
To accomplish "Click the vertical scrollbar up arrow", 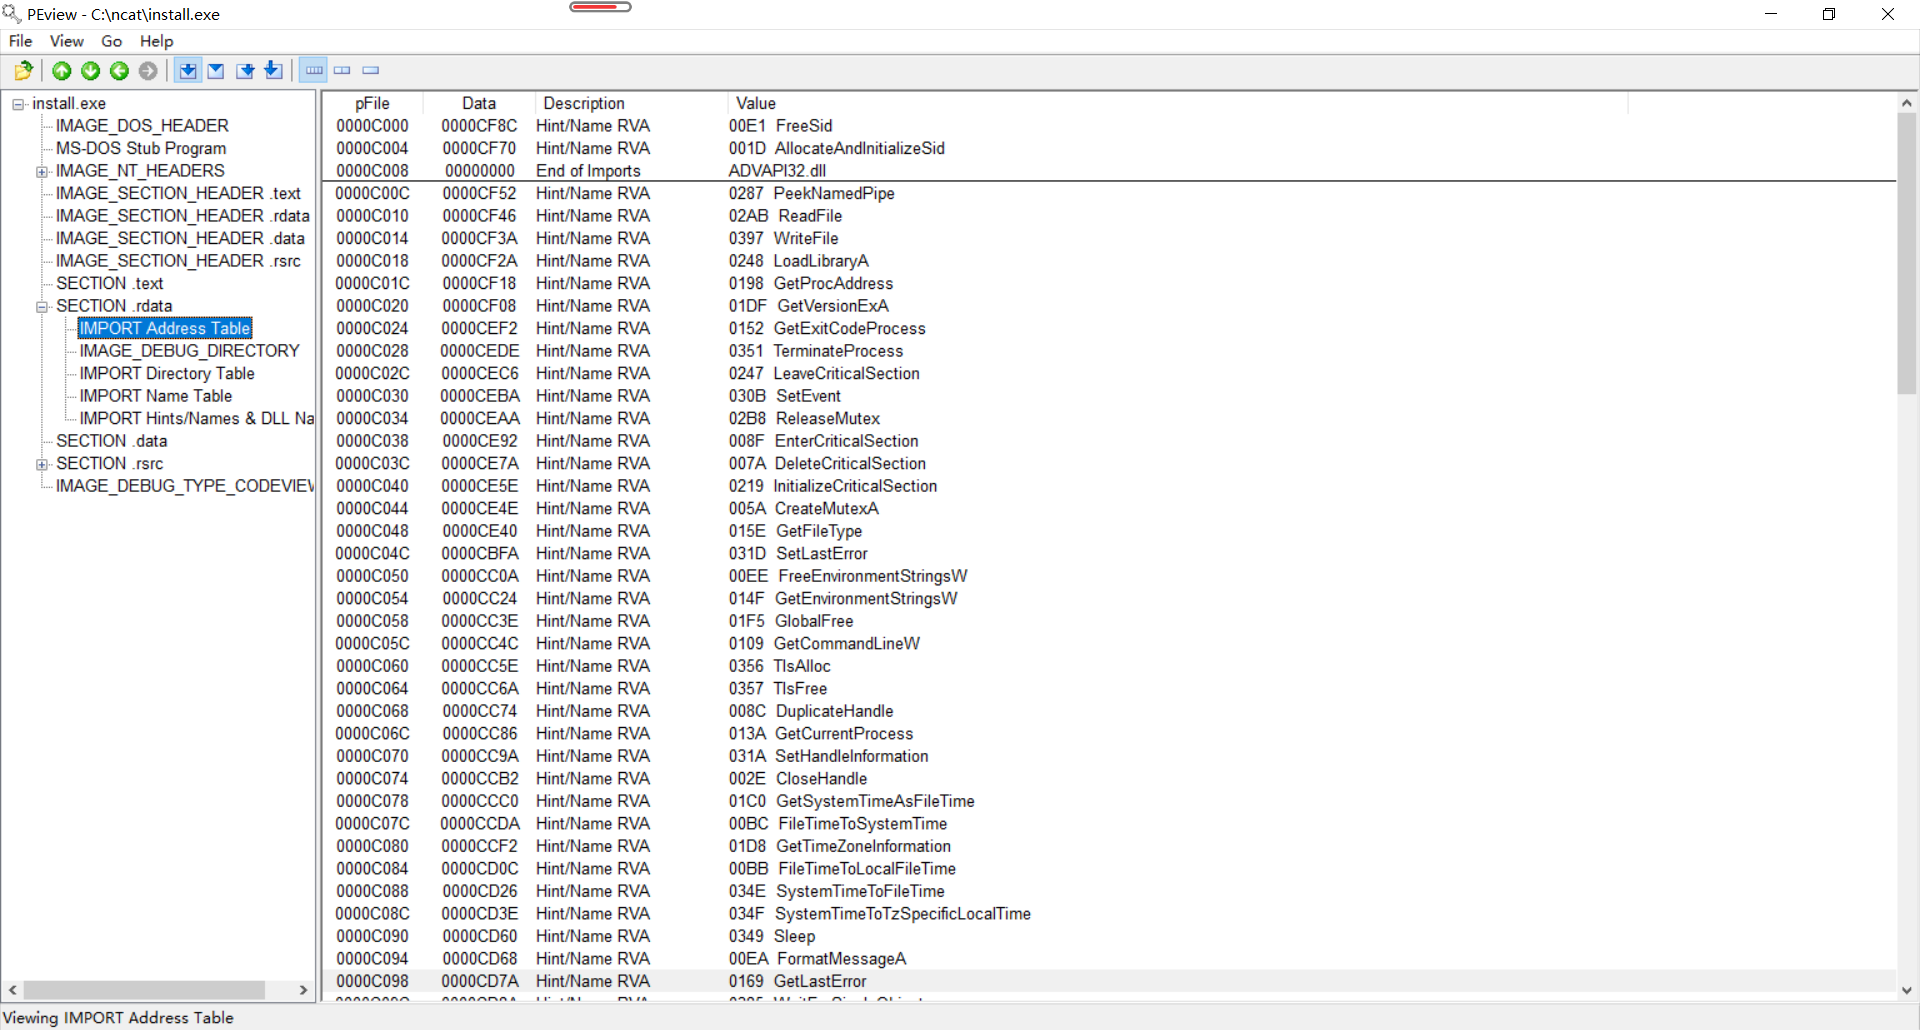I will coord(1907,103).
